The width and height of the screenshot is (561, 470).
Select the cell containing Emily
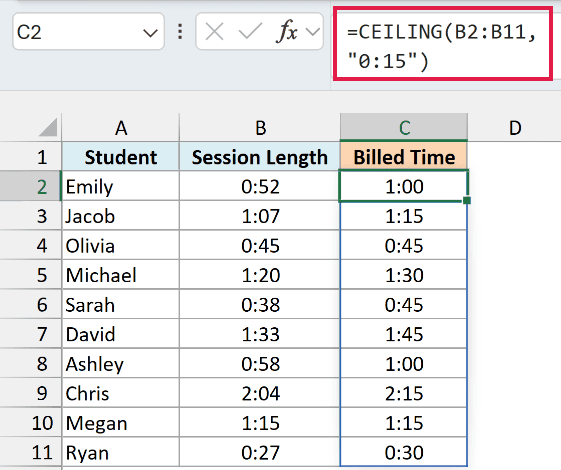[x=121, y=186]
